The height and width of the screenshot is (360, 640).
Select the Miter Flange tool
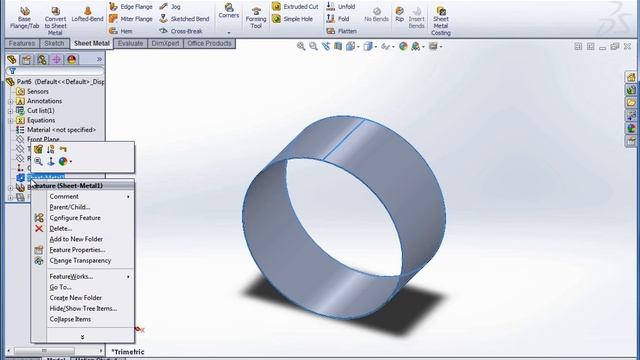[131, 19]
